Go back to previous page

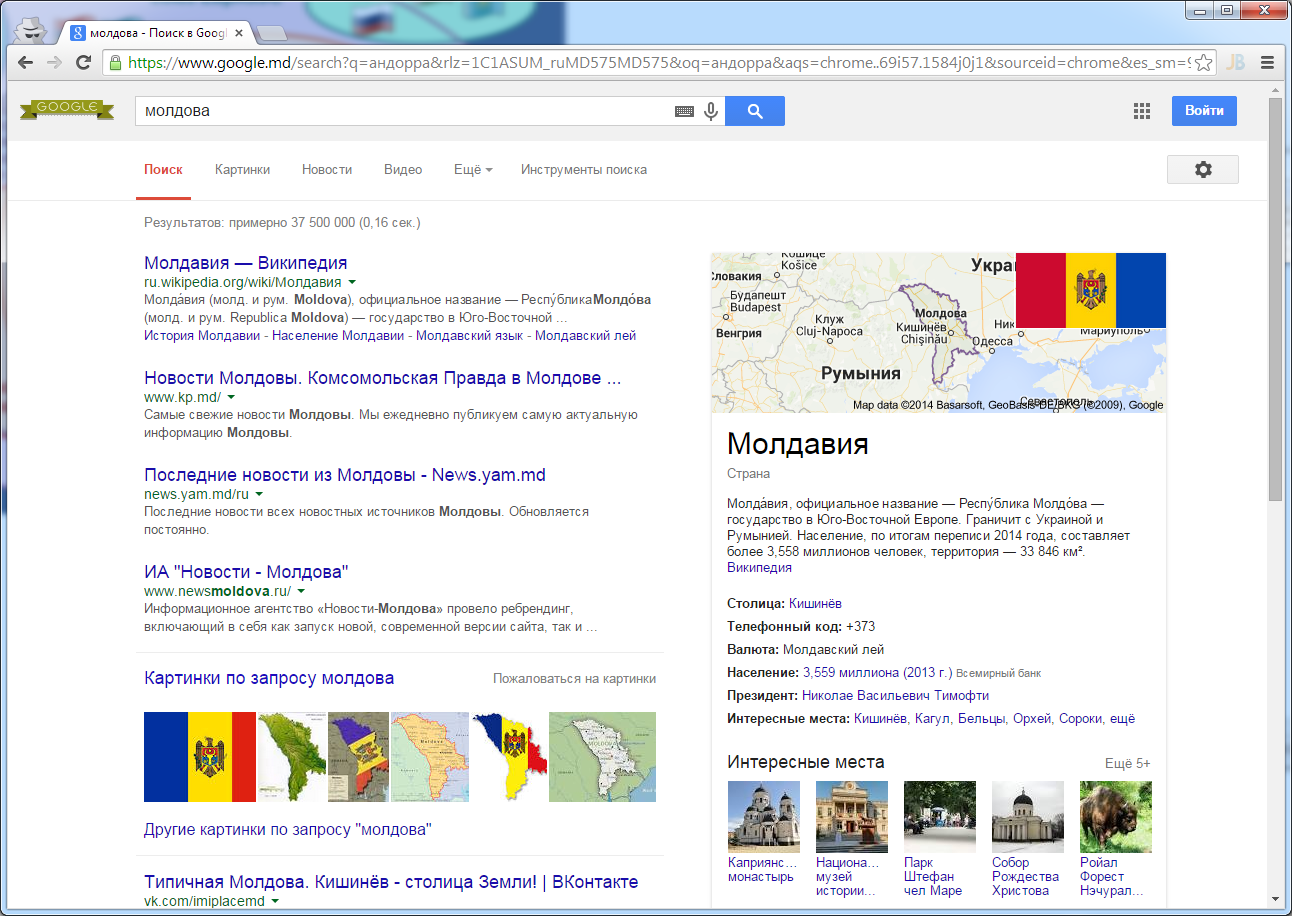coord(27,62)
